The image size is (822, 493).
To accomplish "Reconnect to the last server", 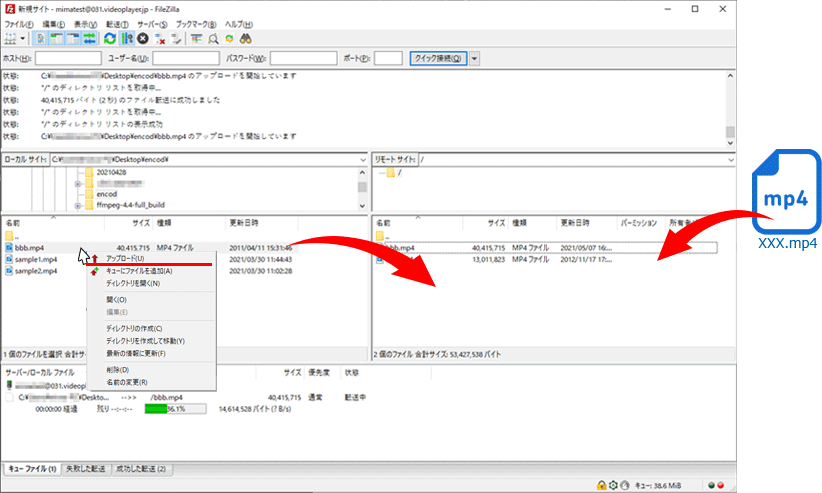I will 176,38.
